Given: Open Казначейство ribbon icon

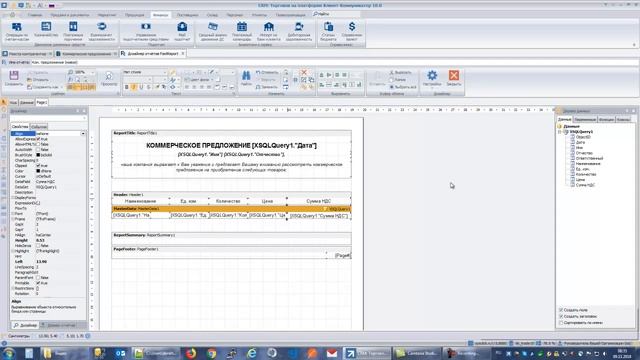Looking at the screenshot, I should click(x=46, y=27).
